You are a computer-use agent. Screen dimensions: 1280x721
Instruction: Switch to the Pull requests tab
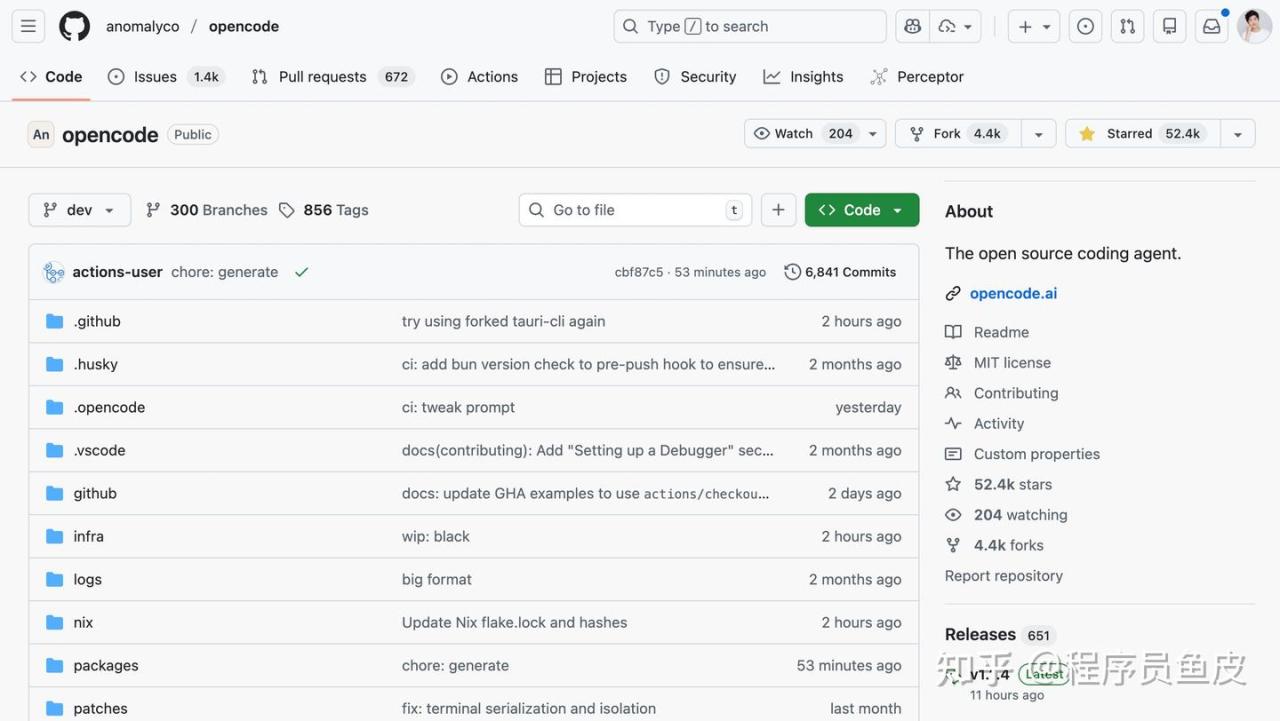point(322,77)
